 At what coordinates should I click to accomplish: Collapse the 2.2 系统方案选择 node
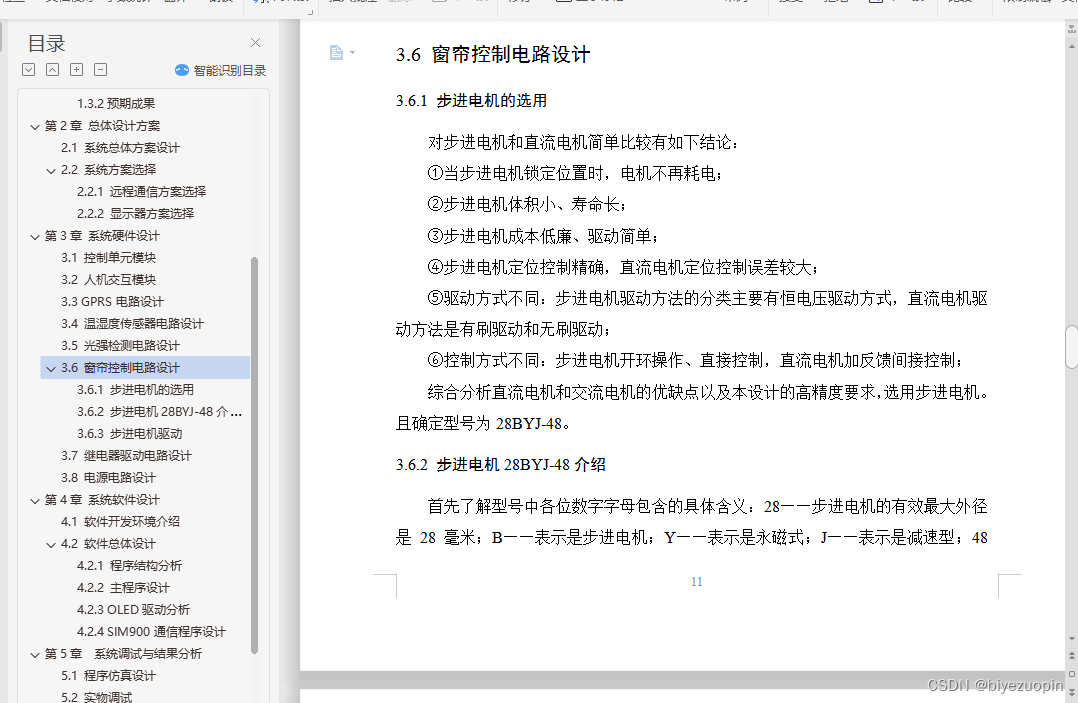(51, 170)
